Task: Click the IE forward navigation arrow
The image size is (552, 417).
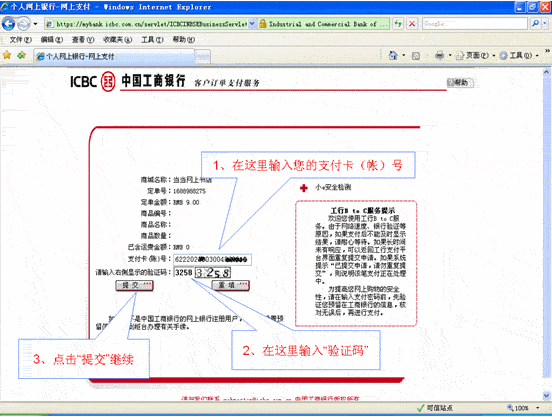Action: point(24,24)
